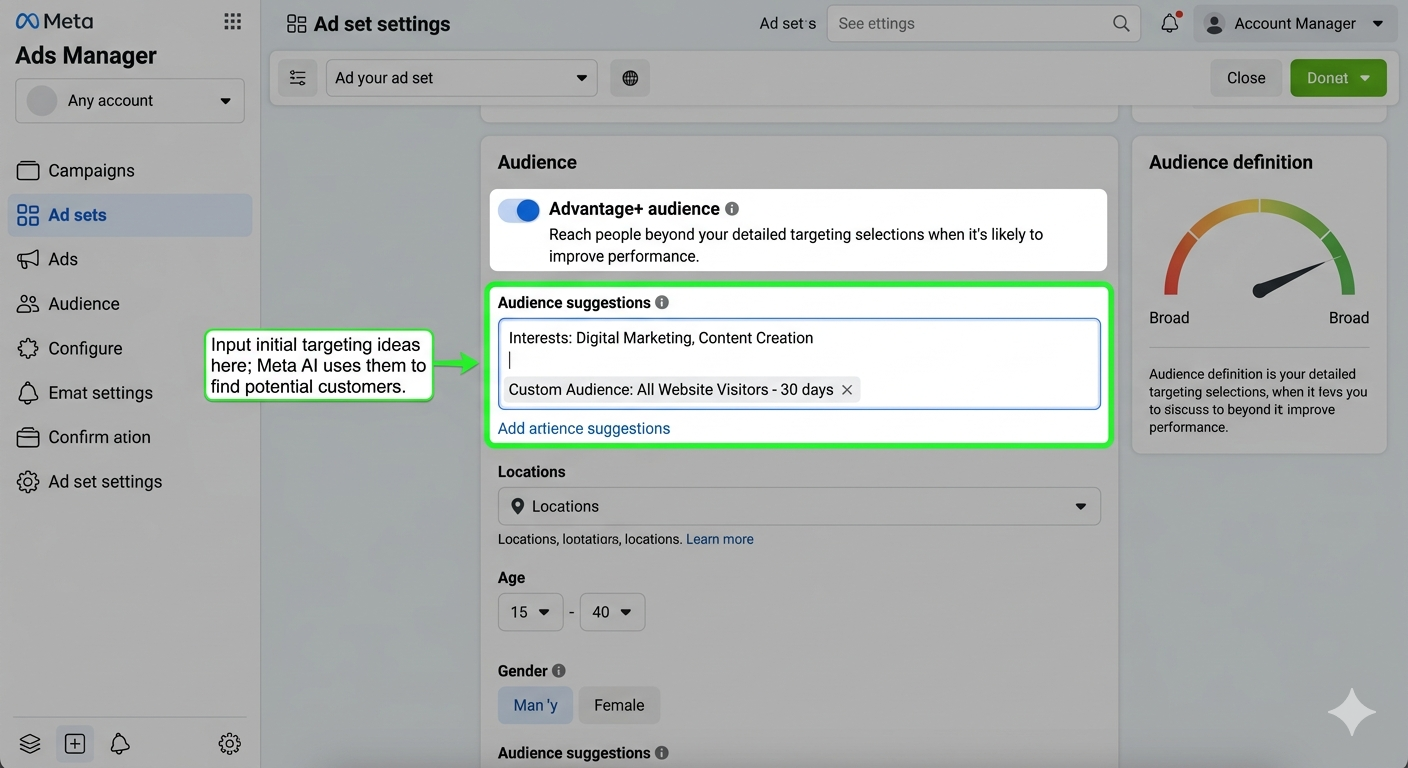1408x768 pixels.
Task: Click the layers icon at sidebar bottom
Action: click(x=30, y=743)
